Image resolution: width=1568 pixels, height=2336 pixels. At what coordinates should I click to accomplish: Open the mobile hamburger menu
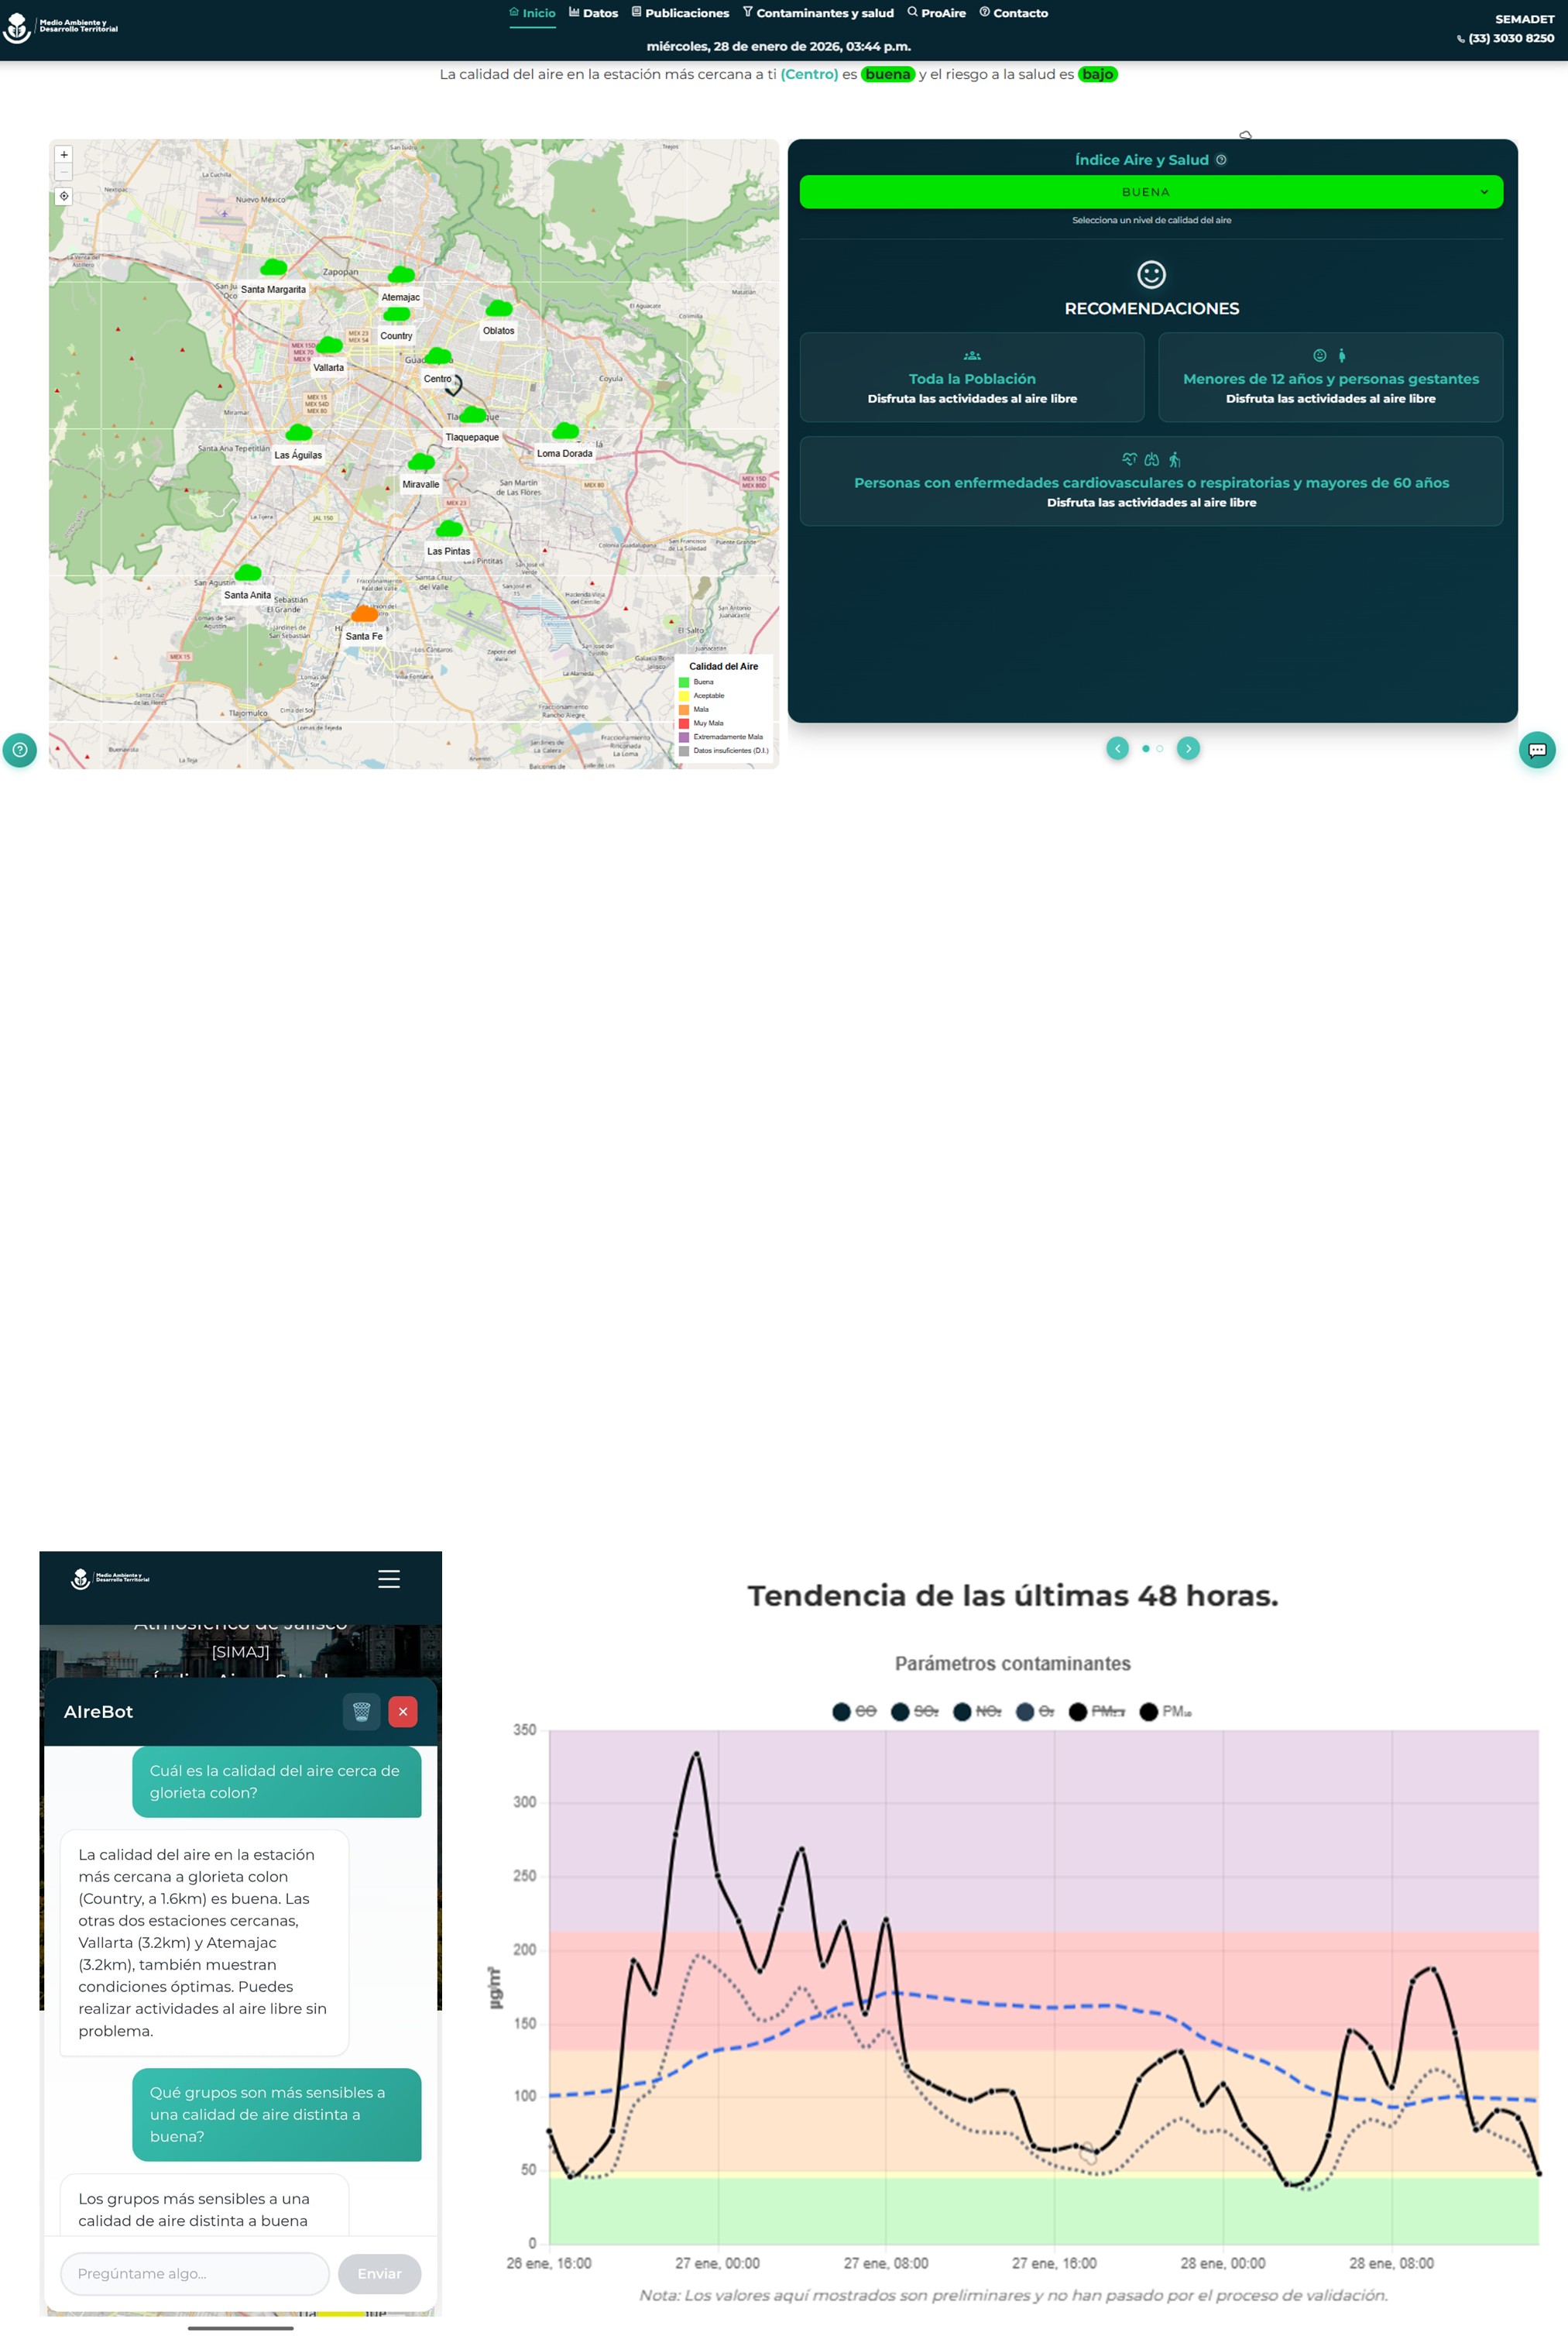389,1578
